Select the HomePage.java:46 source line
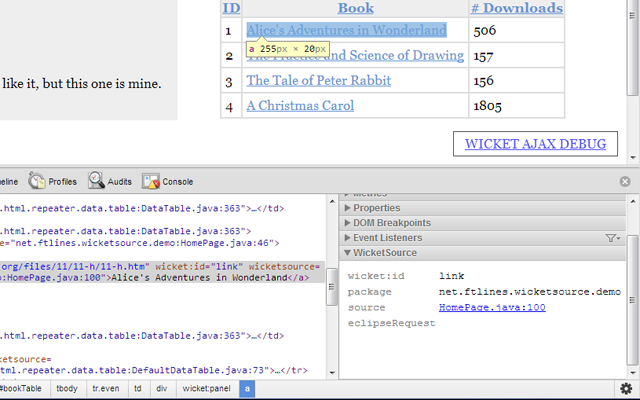 point(140,243)
